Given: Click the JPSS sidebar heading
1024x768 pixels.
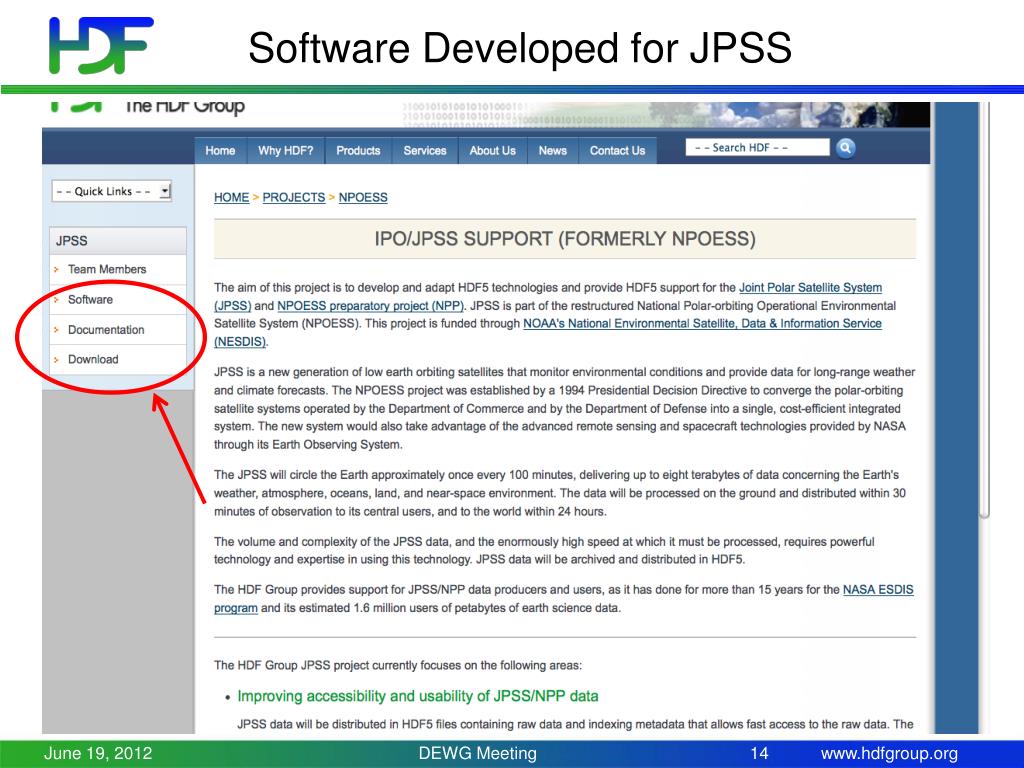Looking at the screenshot, I should click(x=118, y=241).
